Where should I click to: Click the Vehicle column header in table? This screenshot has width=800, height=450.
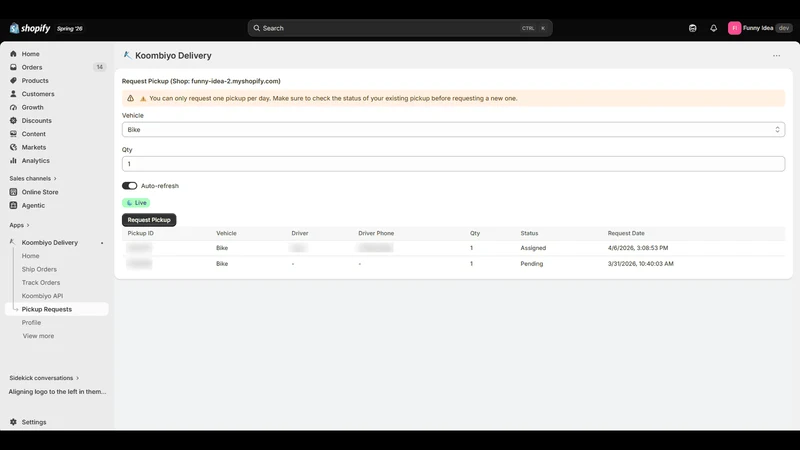[226, 233]
